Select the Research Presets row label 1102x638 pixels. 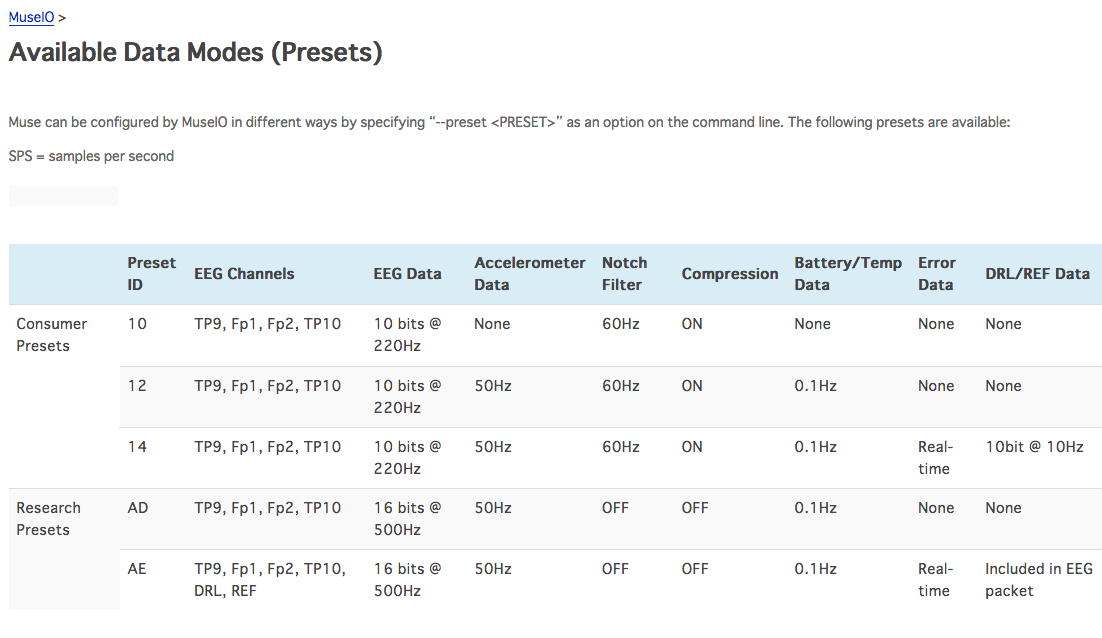pos(48,518)
